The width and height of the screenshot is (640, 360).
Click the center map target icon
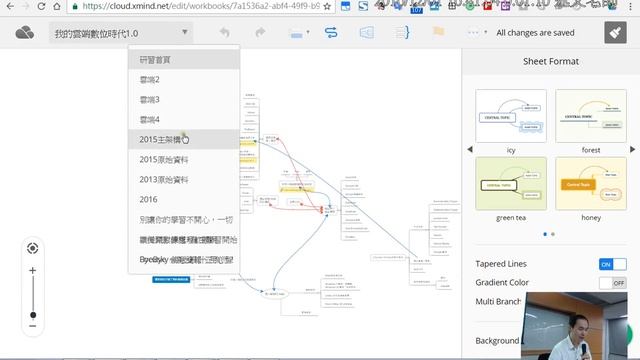tap(33, 248)
